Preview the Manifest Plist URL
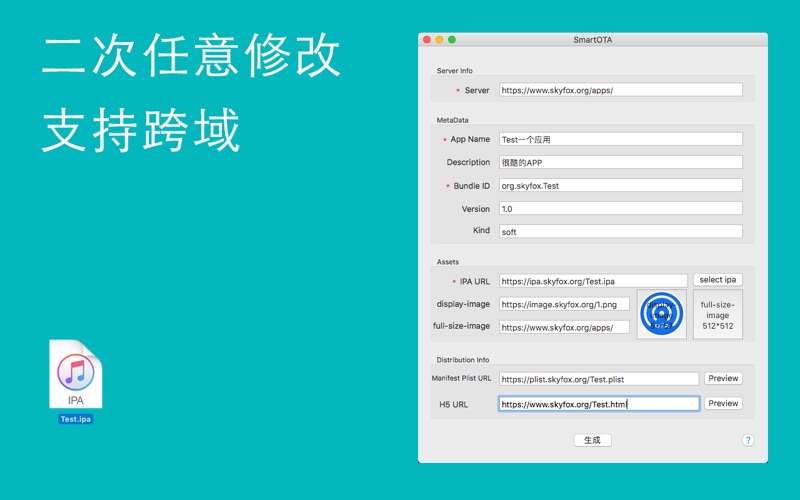This screenshot has height=500, width=800. click(x=723, y=379)
